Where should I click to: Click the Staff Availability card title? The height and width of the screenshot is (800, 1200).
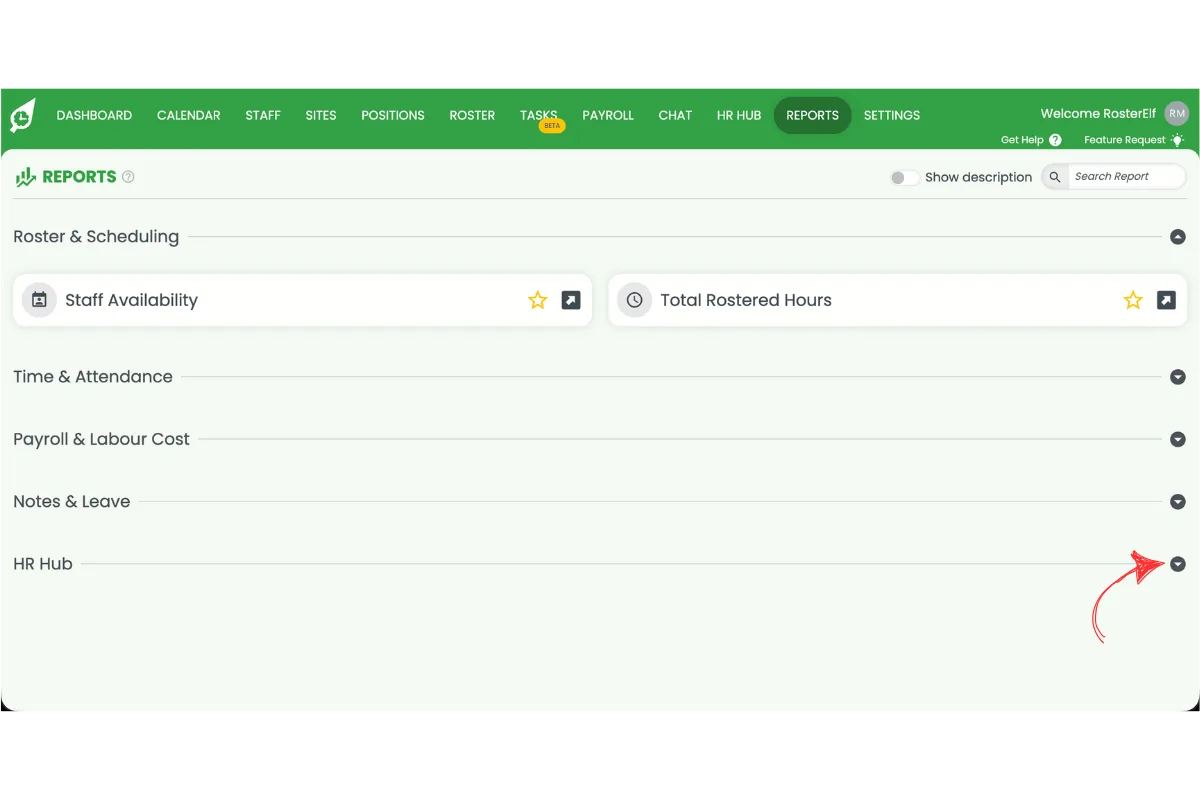(x=131, y=300)
